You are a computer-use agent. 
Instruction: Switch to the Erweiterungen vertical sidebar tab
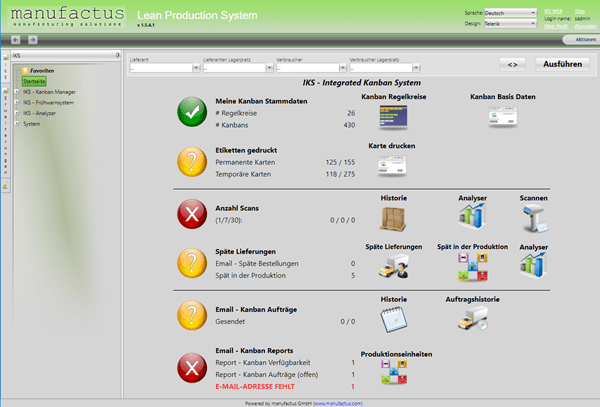pyautogui.click(x=5, y=132)
